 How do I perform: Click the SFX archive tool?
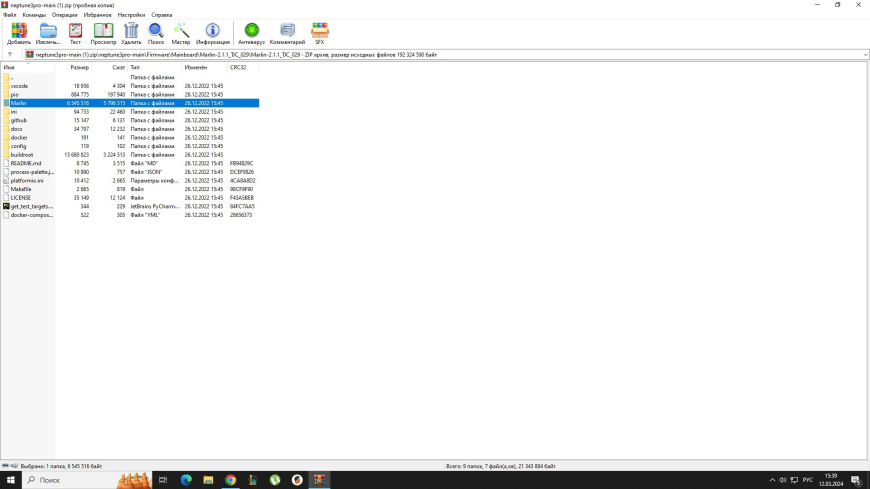click(x=320, y=34)
